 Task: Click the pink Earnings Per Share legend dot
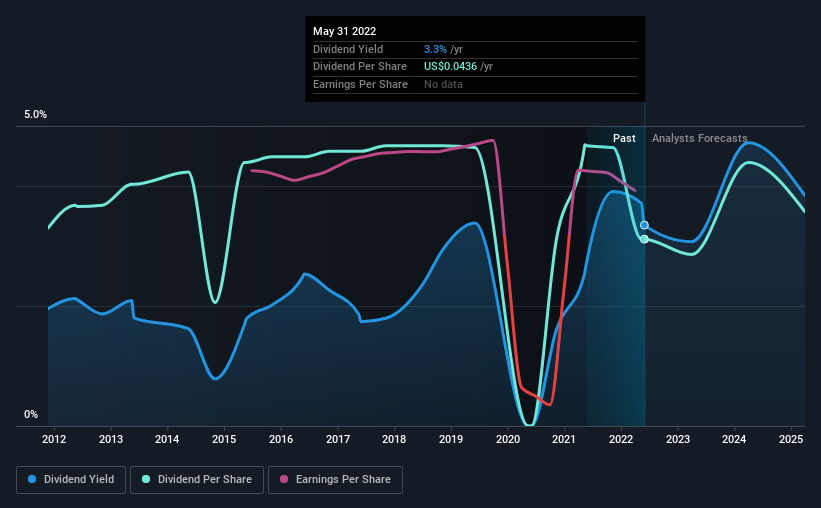point(284,479)
